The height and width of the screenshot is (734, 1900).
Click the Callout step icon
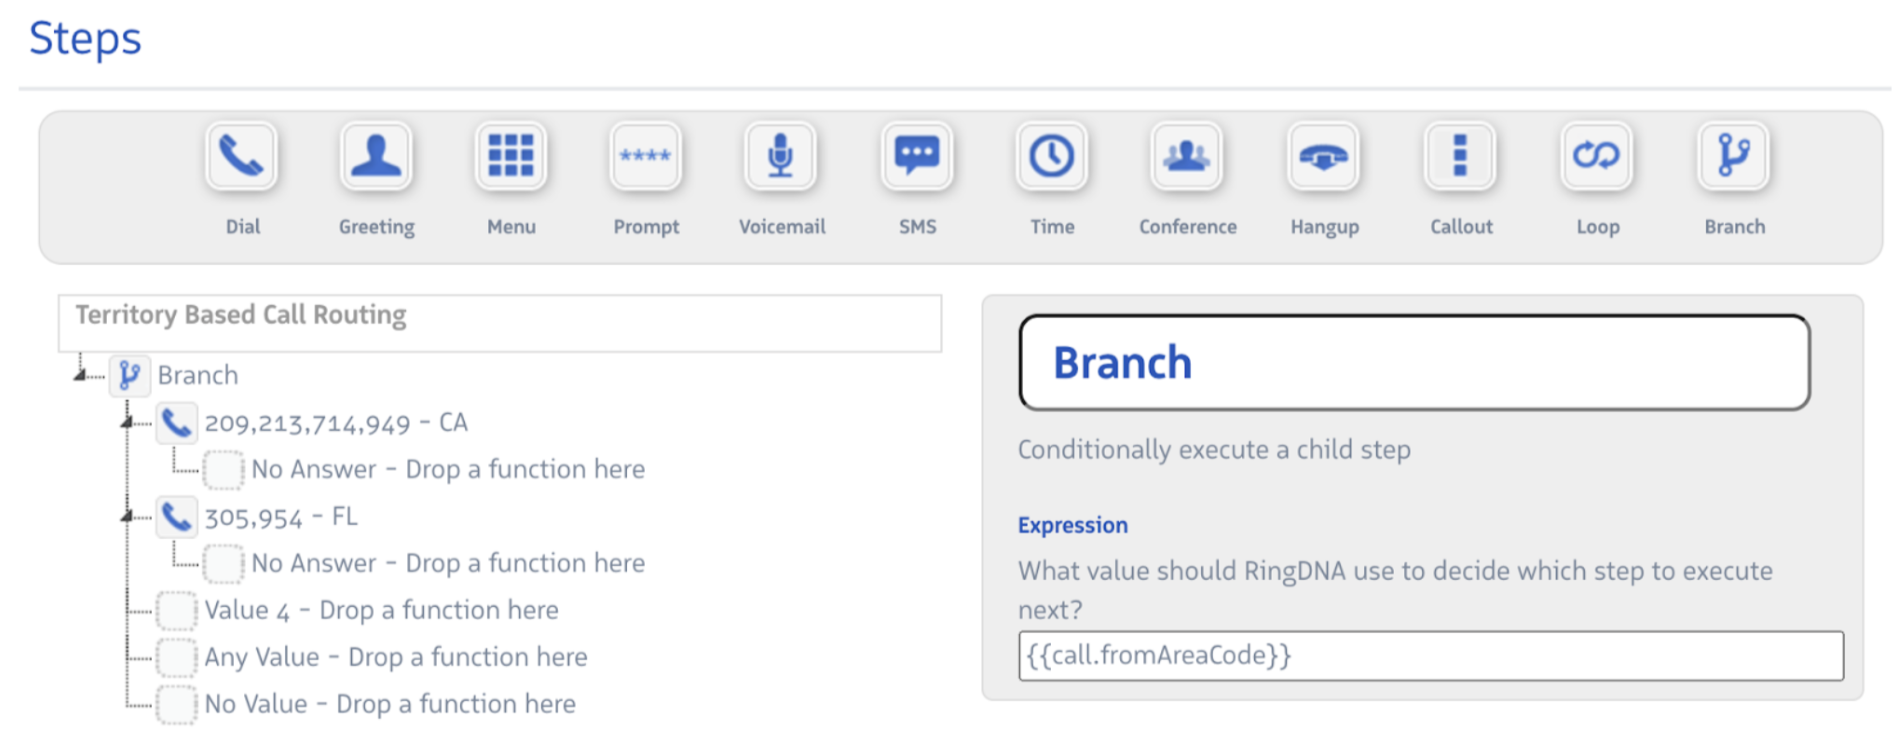click(x=1460, y=157)
